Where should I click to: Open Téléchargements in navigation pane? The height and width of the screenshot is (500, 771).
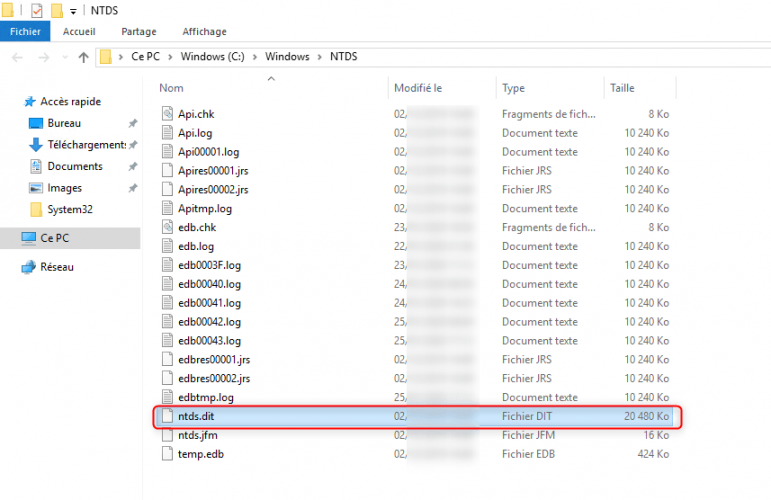(87, 145)
